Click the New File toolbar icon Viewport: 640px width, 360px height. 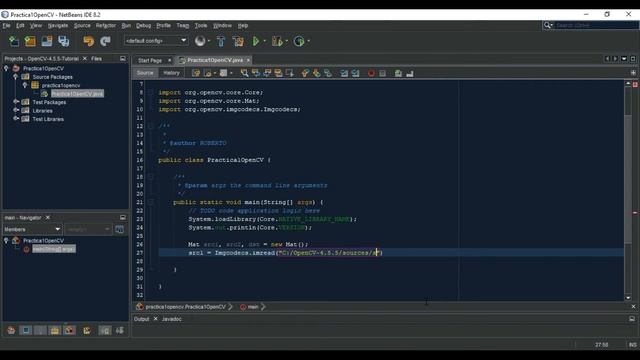point(14,41)
